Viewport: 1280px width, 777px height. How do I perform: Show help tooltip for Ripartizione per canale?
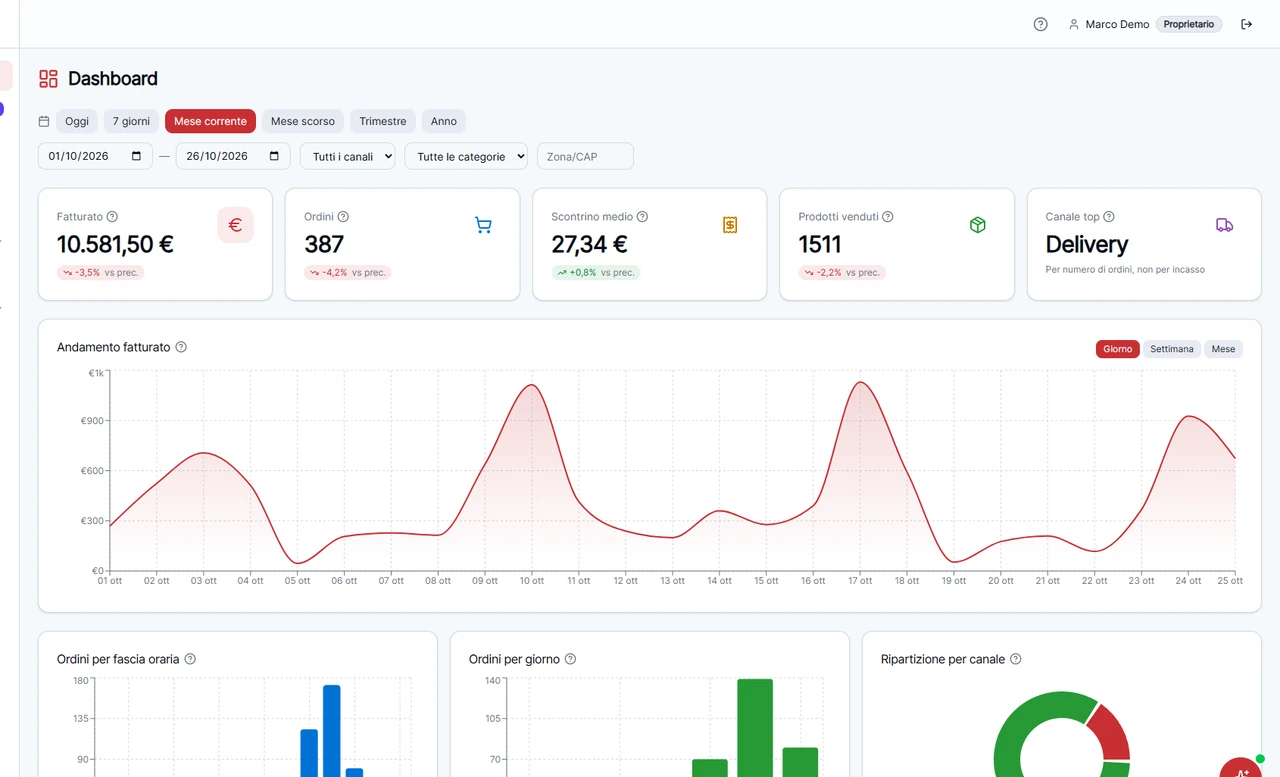pos(1015,659)
